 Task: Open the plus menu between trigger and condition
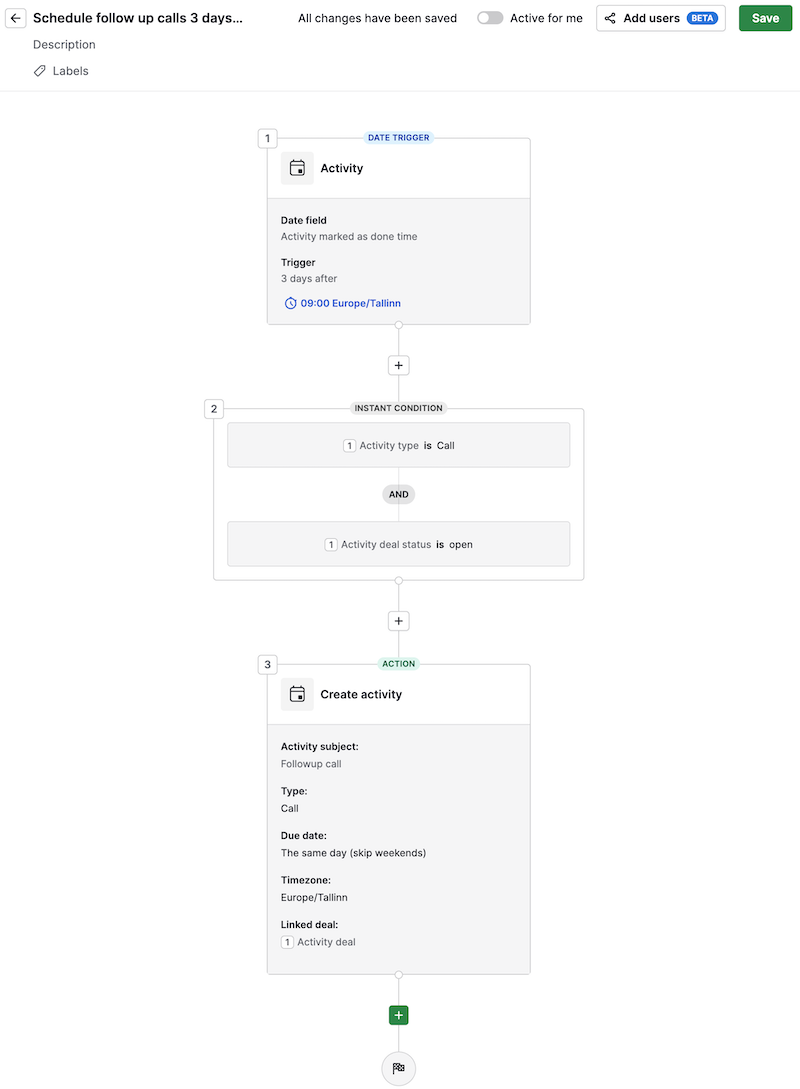click(398, 365)
